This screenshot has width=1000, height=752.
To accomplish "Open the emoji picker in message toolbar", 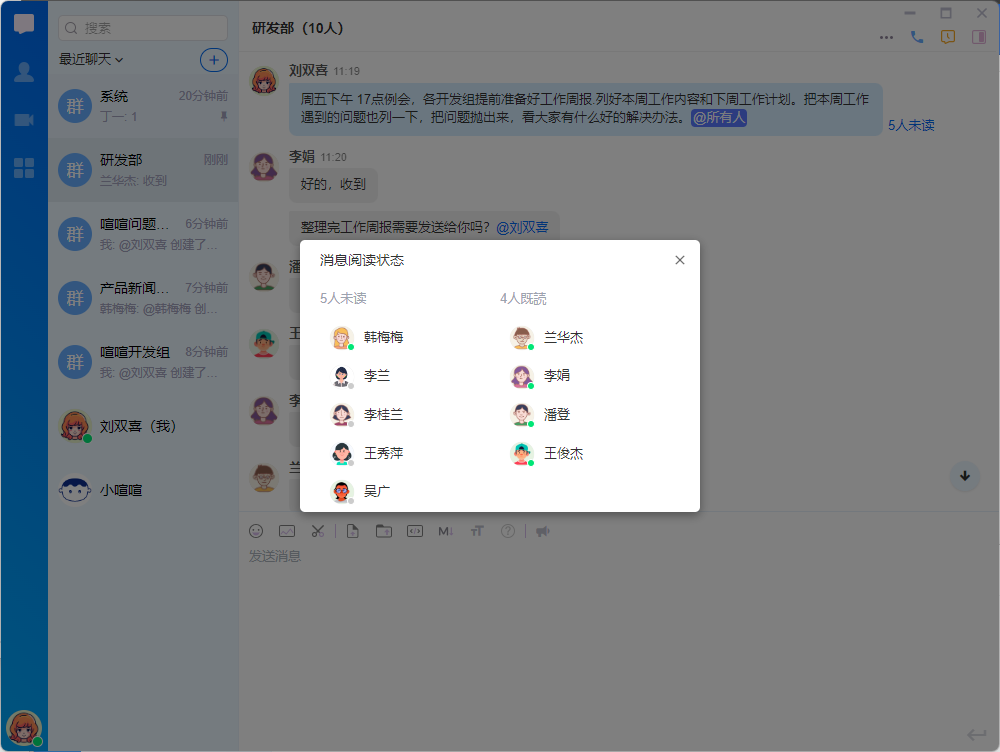I will (x=256, y=531).
